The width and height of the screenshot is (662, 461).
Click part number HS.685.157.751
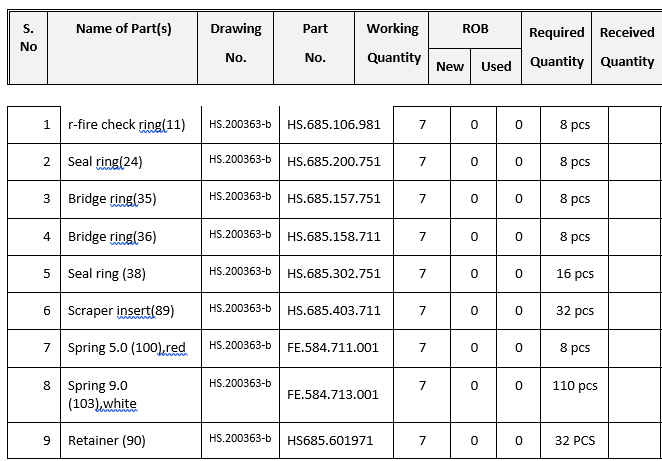pyautogui.click(x=333, y=199)
